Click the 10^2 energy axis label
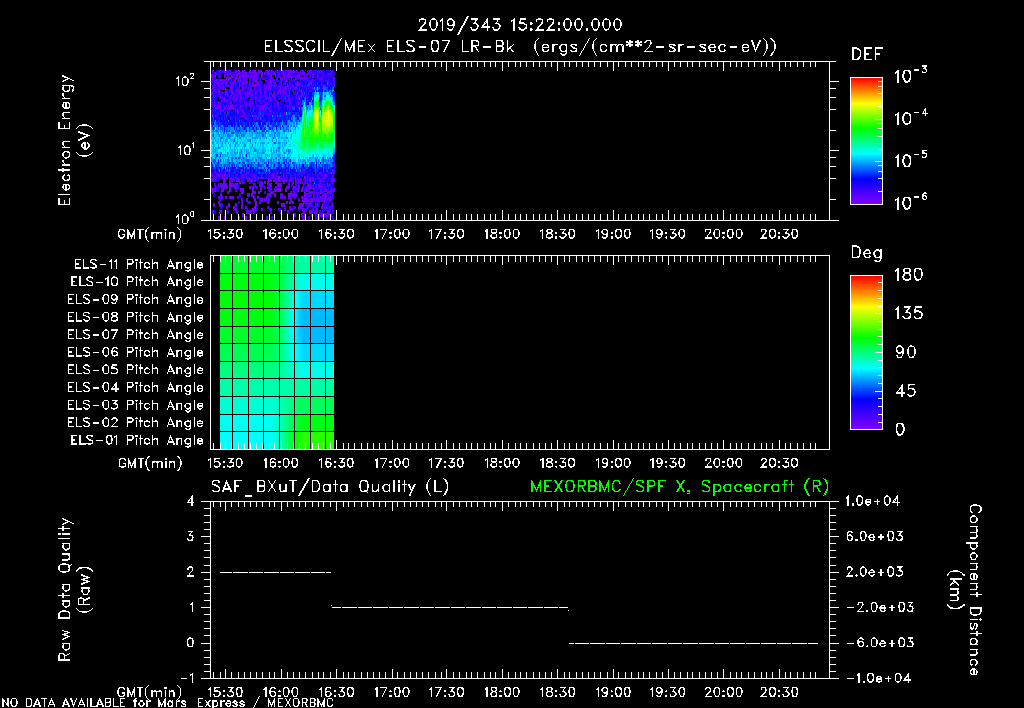 pos(185,81)
